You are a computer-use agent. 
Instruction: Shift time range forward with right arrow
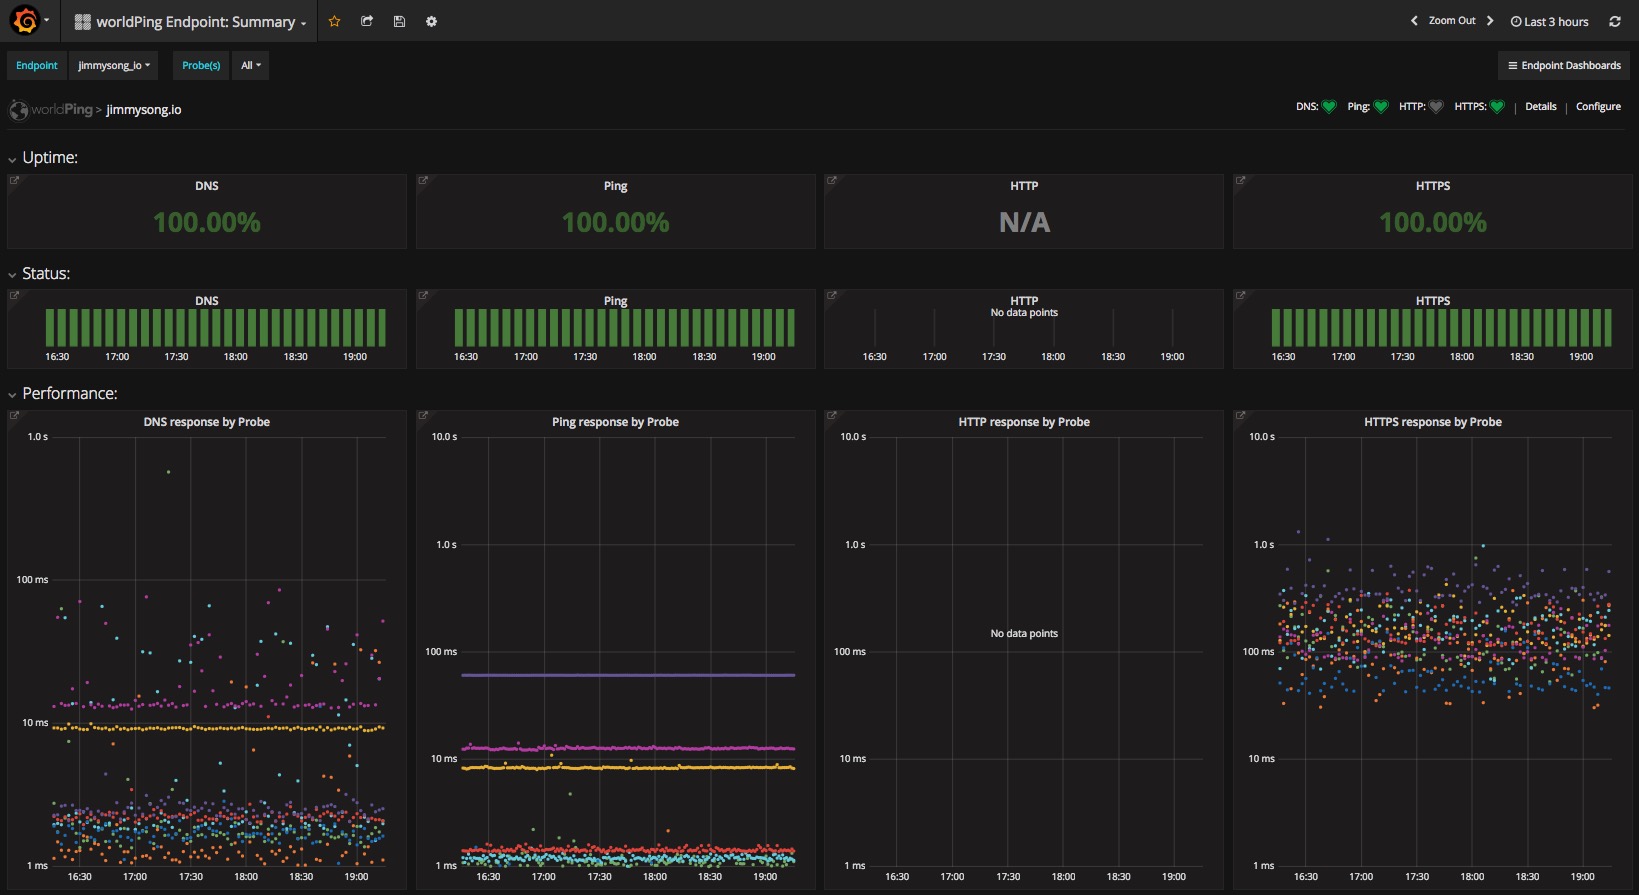[x=1490, y=21]
